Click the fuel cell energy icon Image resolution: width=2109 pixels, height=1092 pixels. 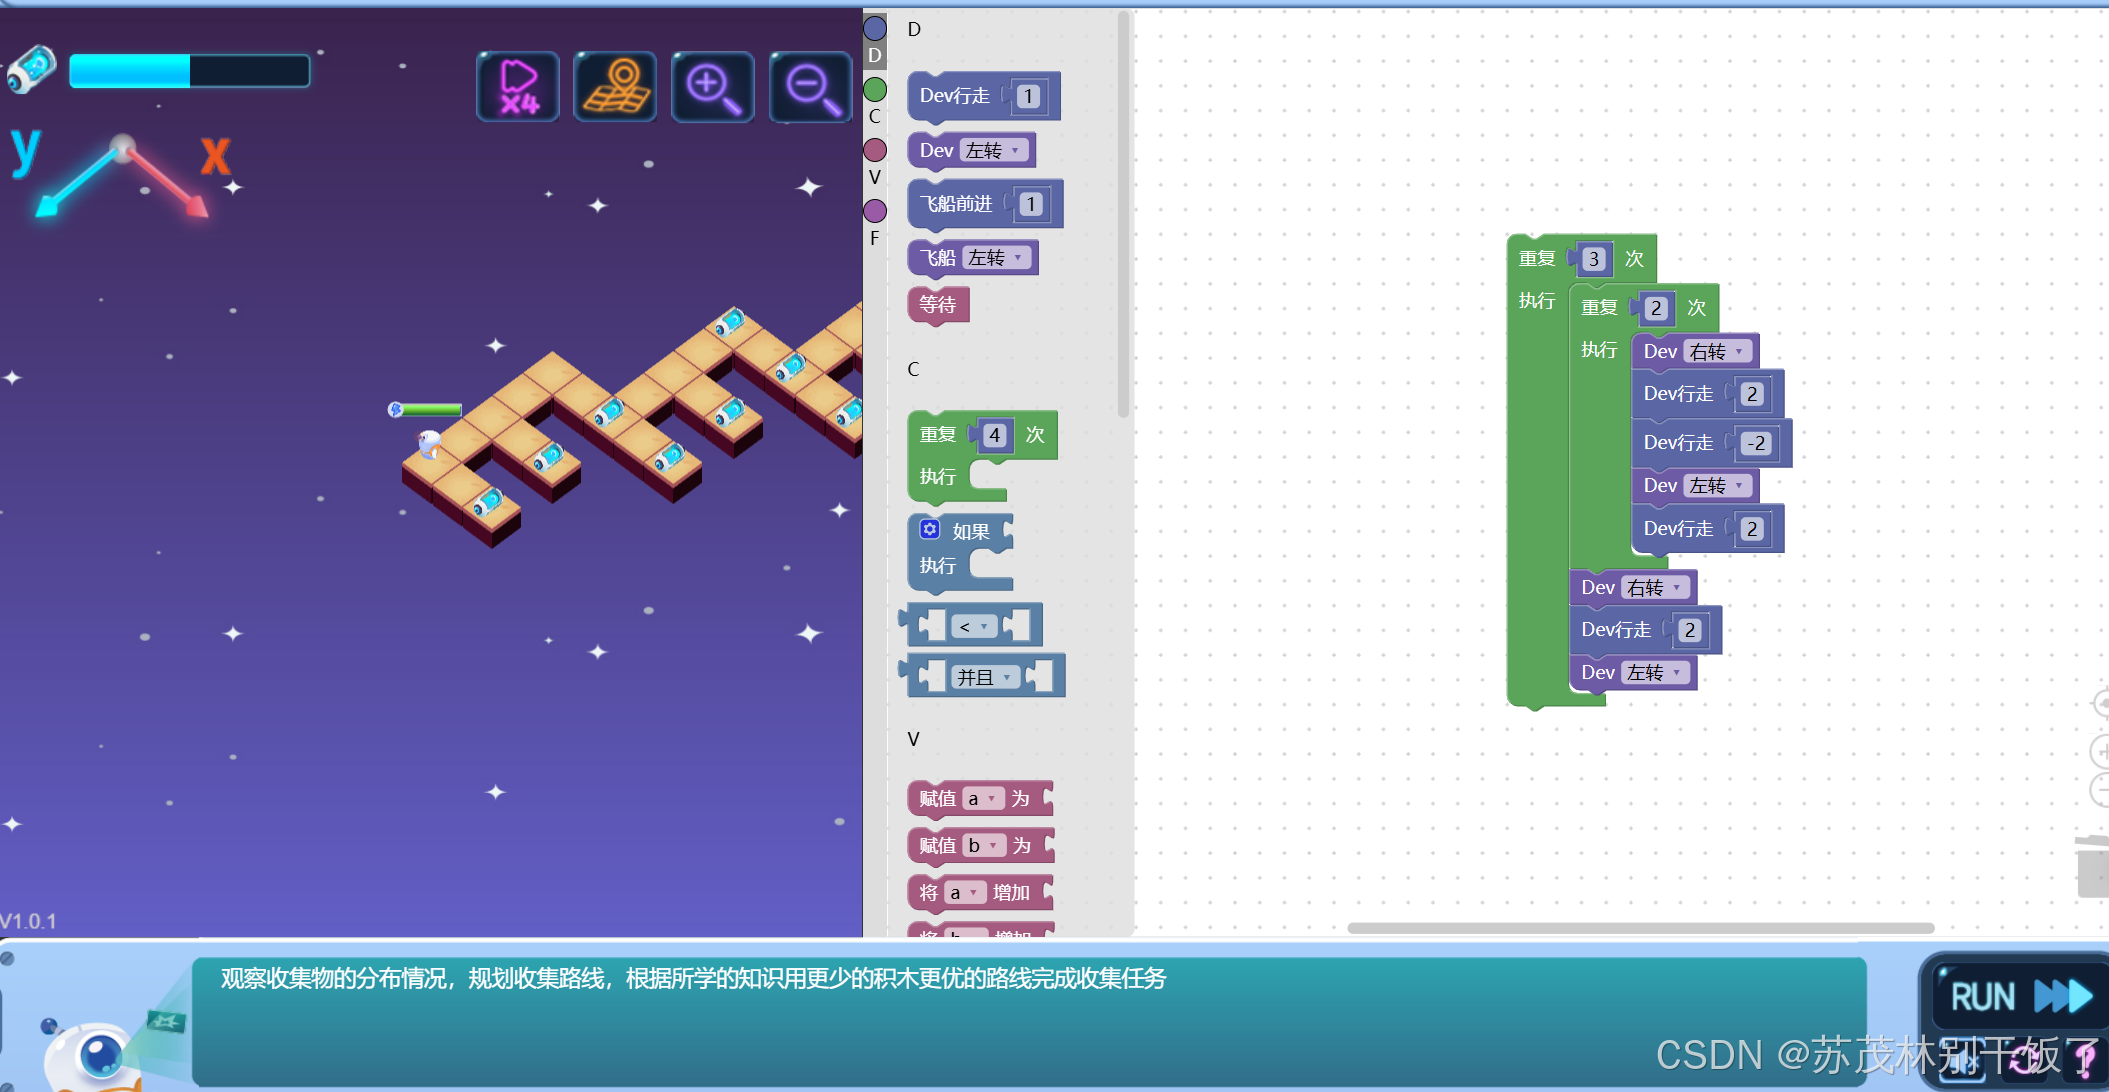tap(32, 69)
